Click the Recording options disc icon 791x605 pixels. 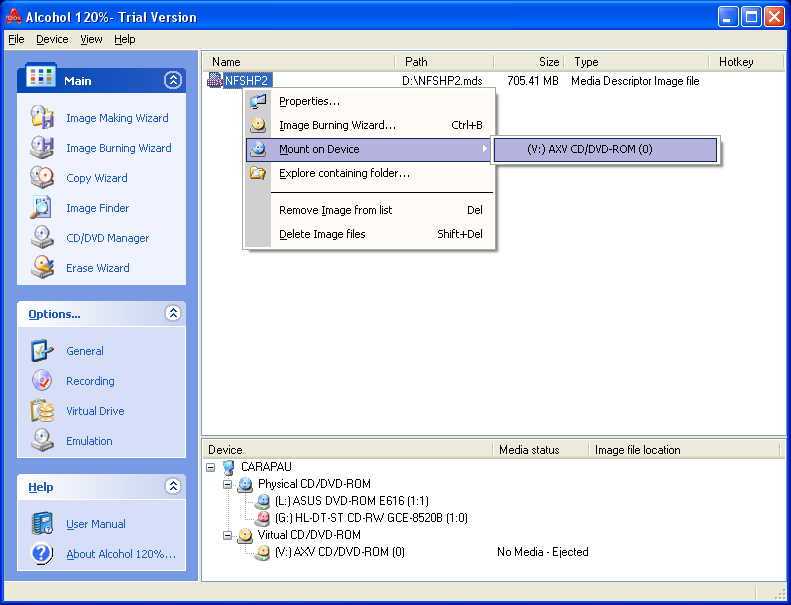pyautogui.click(x=42, y=380)
